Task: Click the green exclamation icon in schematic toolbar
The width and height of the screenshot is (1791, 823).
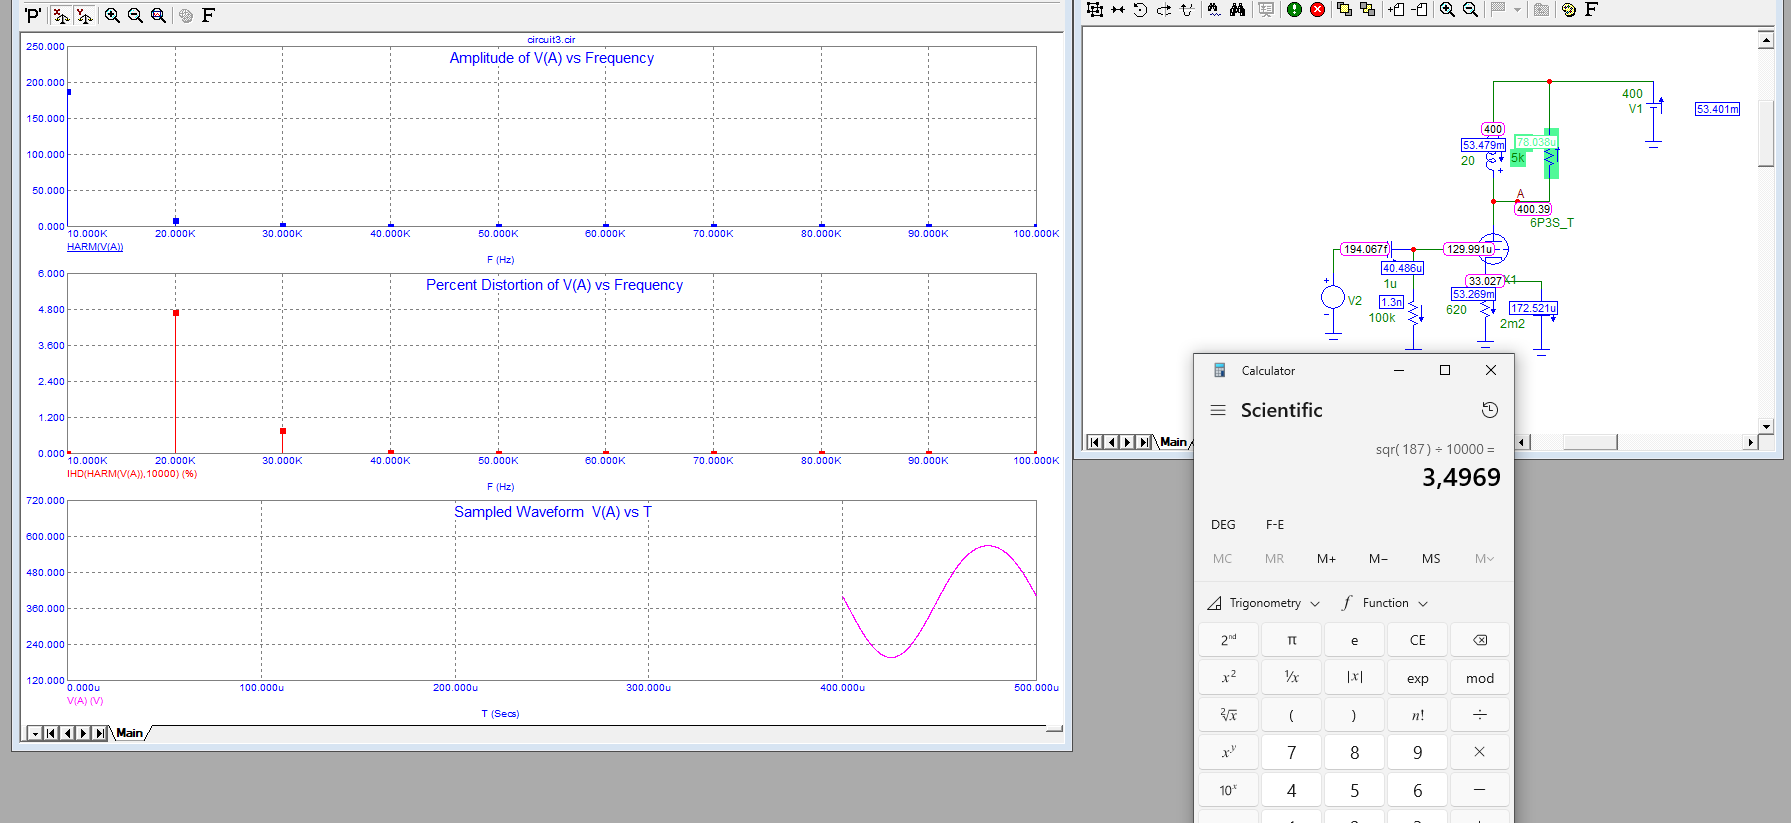Action: pyautogui.click(x=1294, y=9)
